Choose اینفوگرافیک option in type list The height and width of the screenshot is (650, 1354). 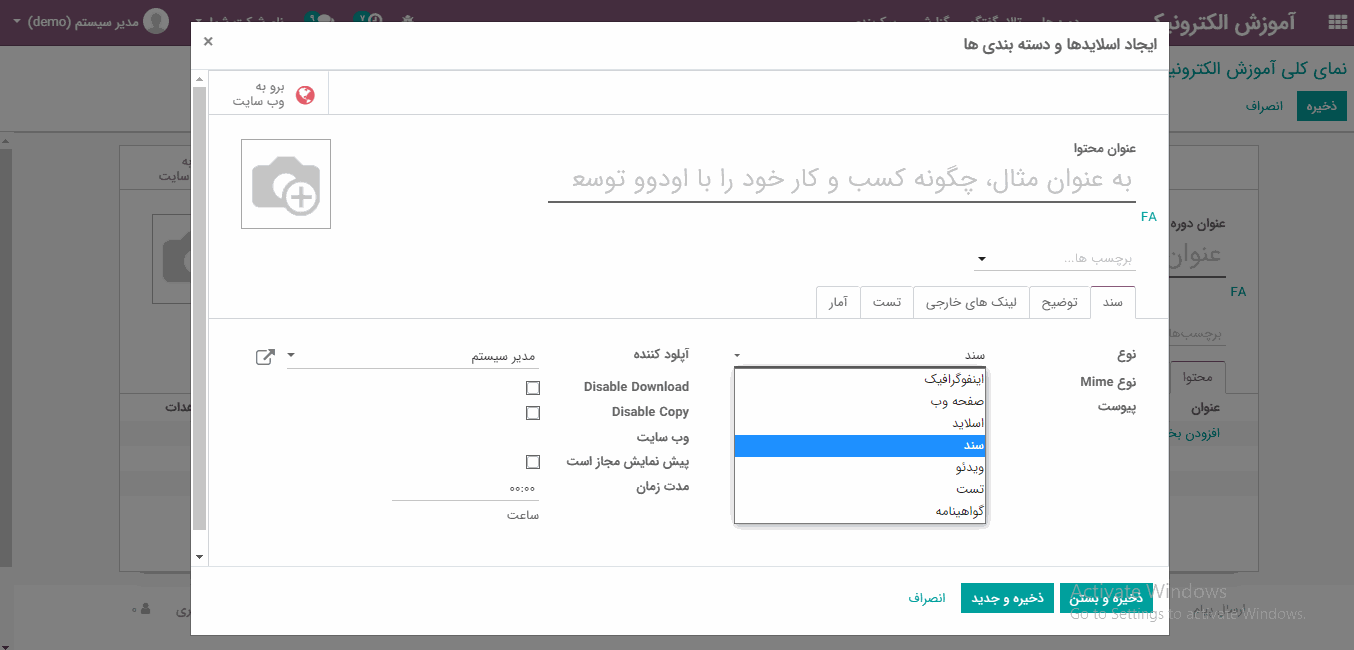point(860,379)
